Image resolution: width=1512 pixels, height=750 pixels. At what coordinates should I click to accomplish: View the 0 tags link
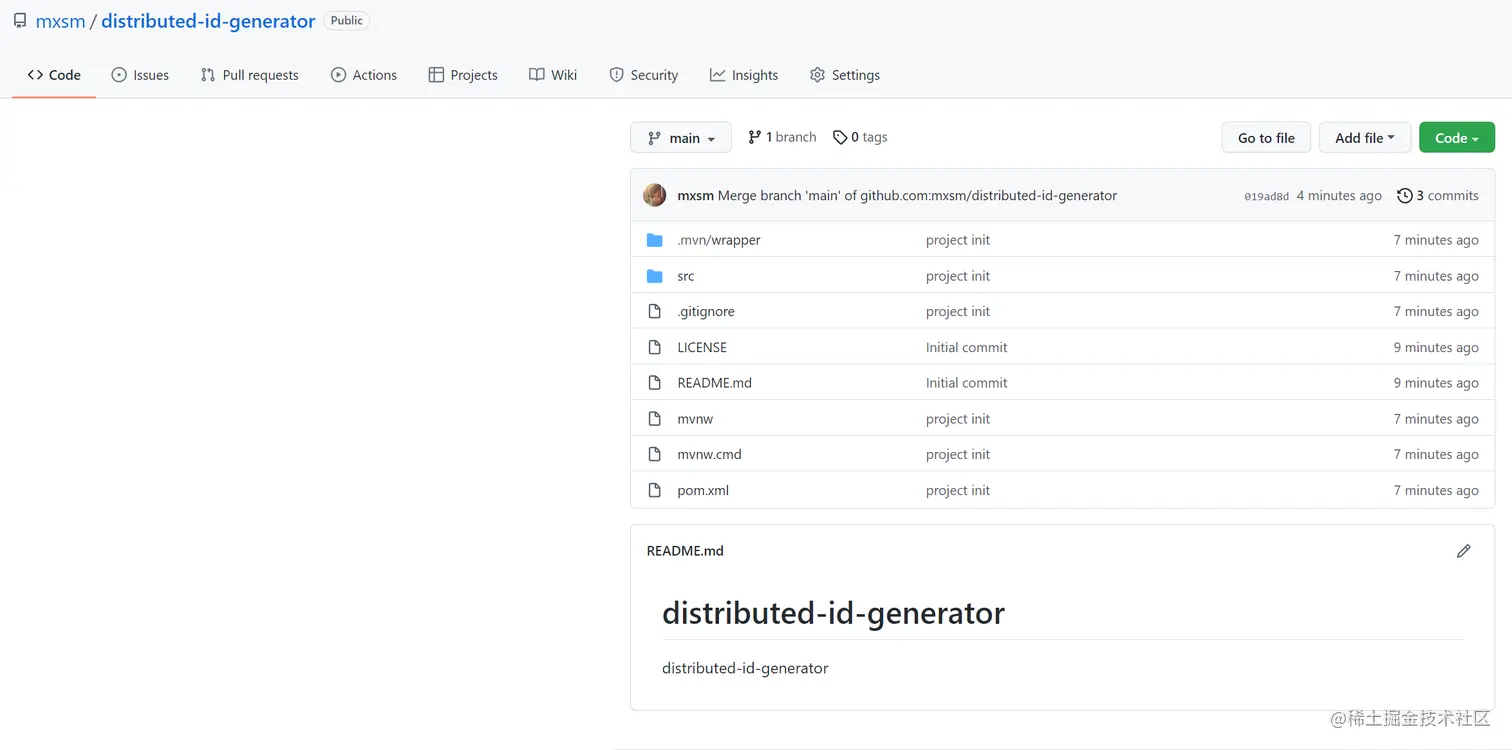pos(860,137)
